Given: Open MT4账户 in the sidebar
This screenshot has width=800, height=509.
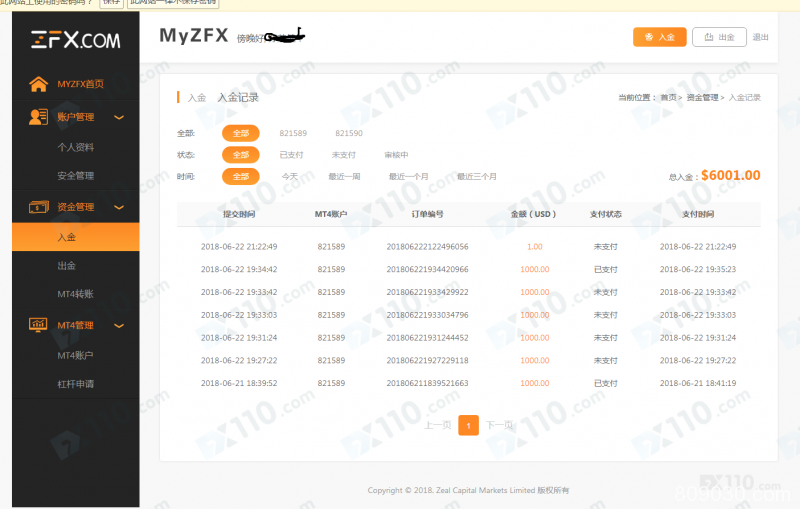Looking at the screenshot, I should tap(76, 355).
